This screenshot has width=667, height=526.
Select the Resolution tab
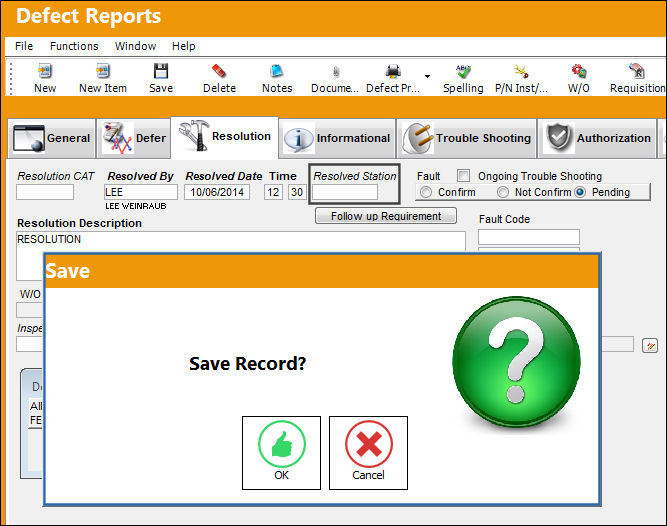coord(225,136)
